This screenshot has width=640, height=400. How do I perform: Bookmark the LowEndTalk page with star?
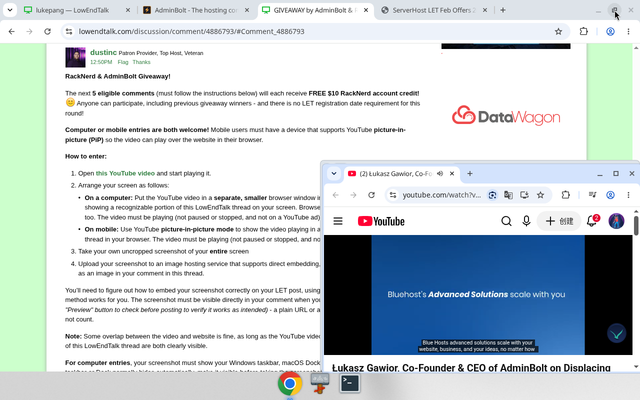558,31
